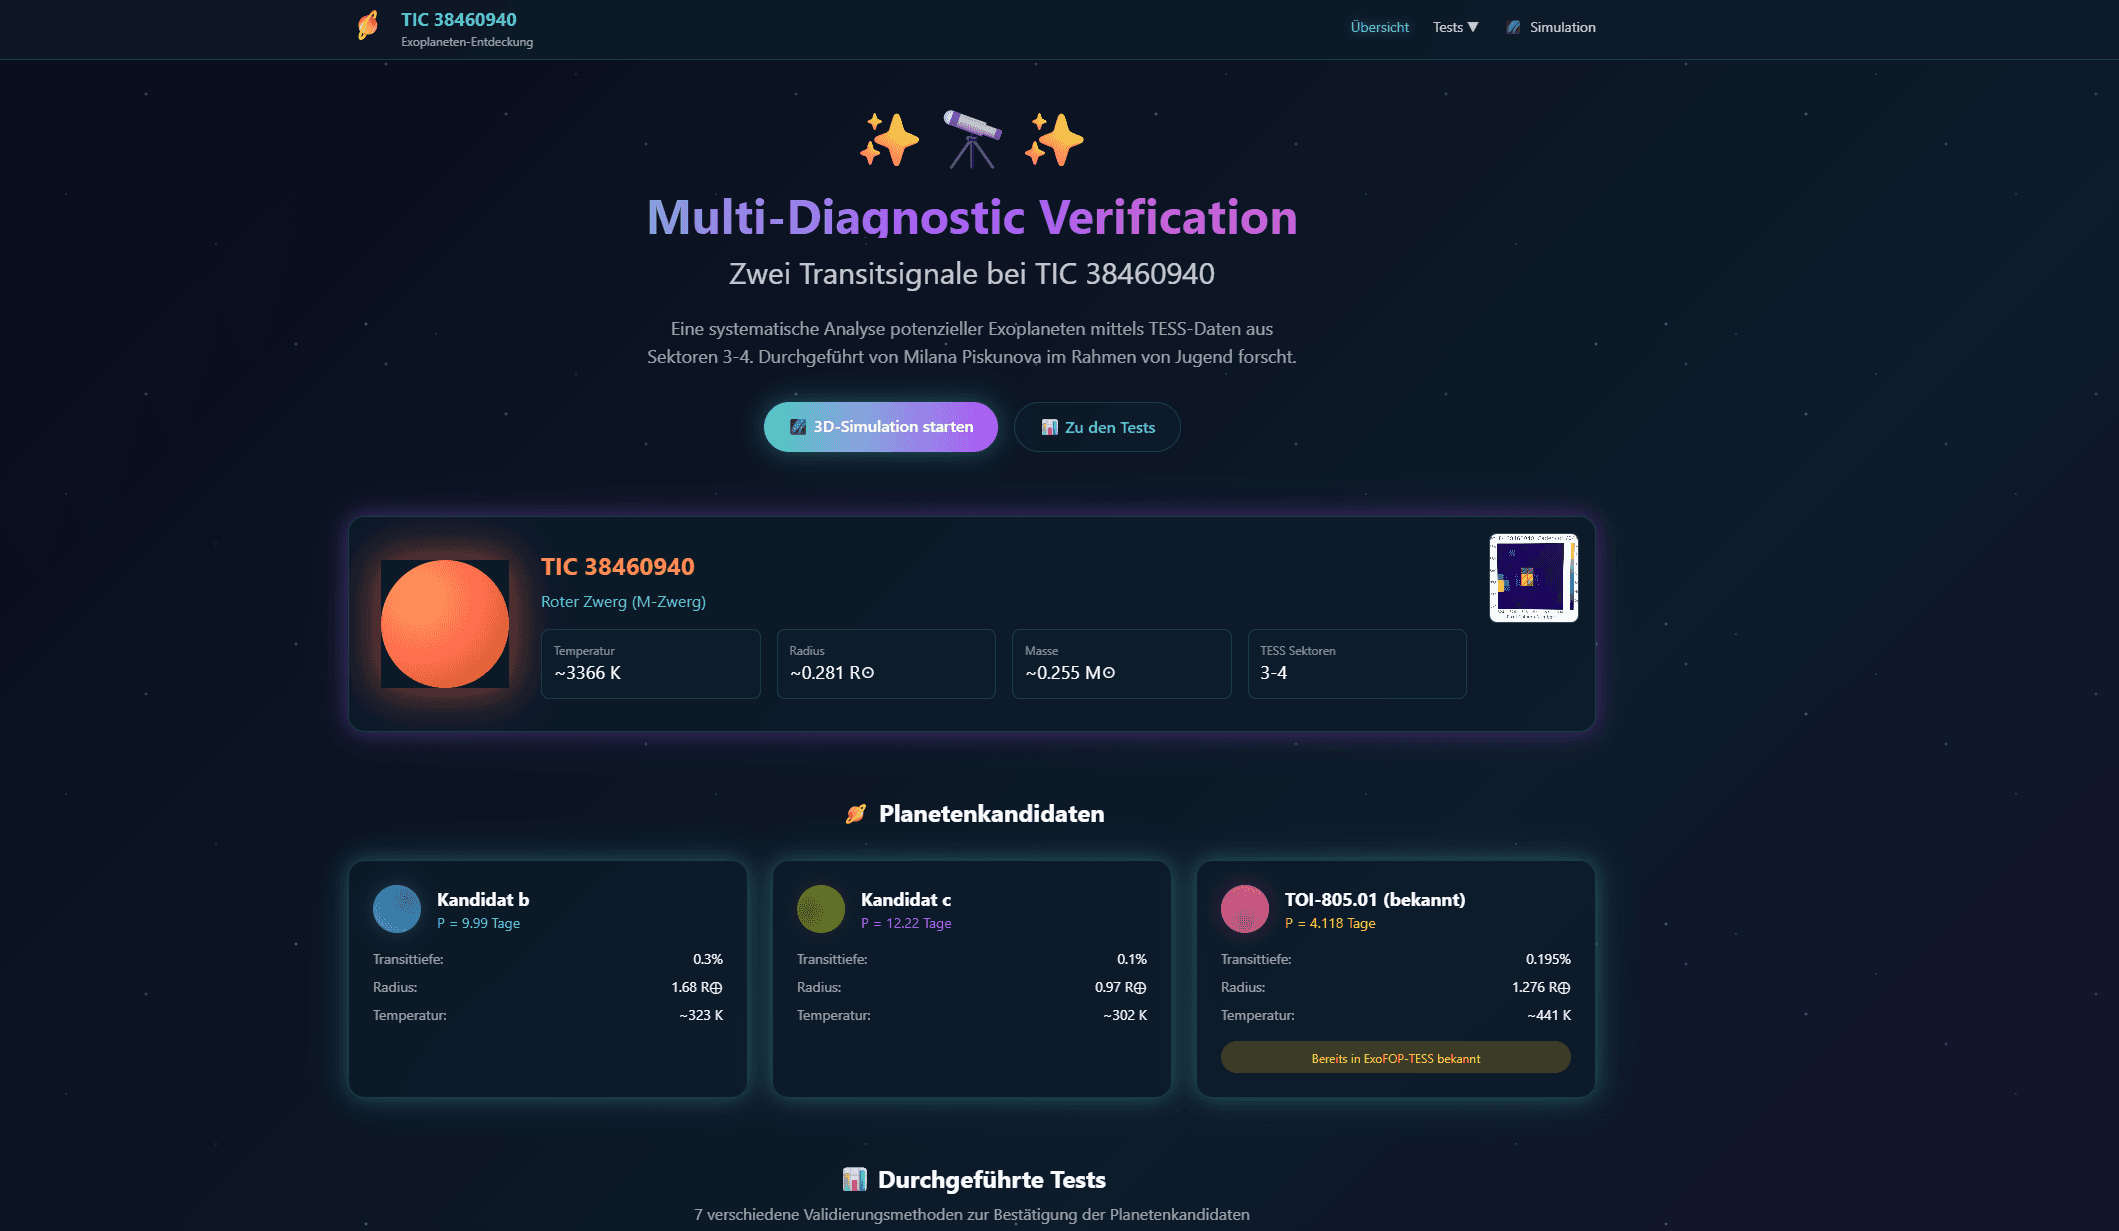The width and height of the screenshot is (2119, 1231).
Task: Click the right sparkle emoji above the title
Action: 1053,140
